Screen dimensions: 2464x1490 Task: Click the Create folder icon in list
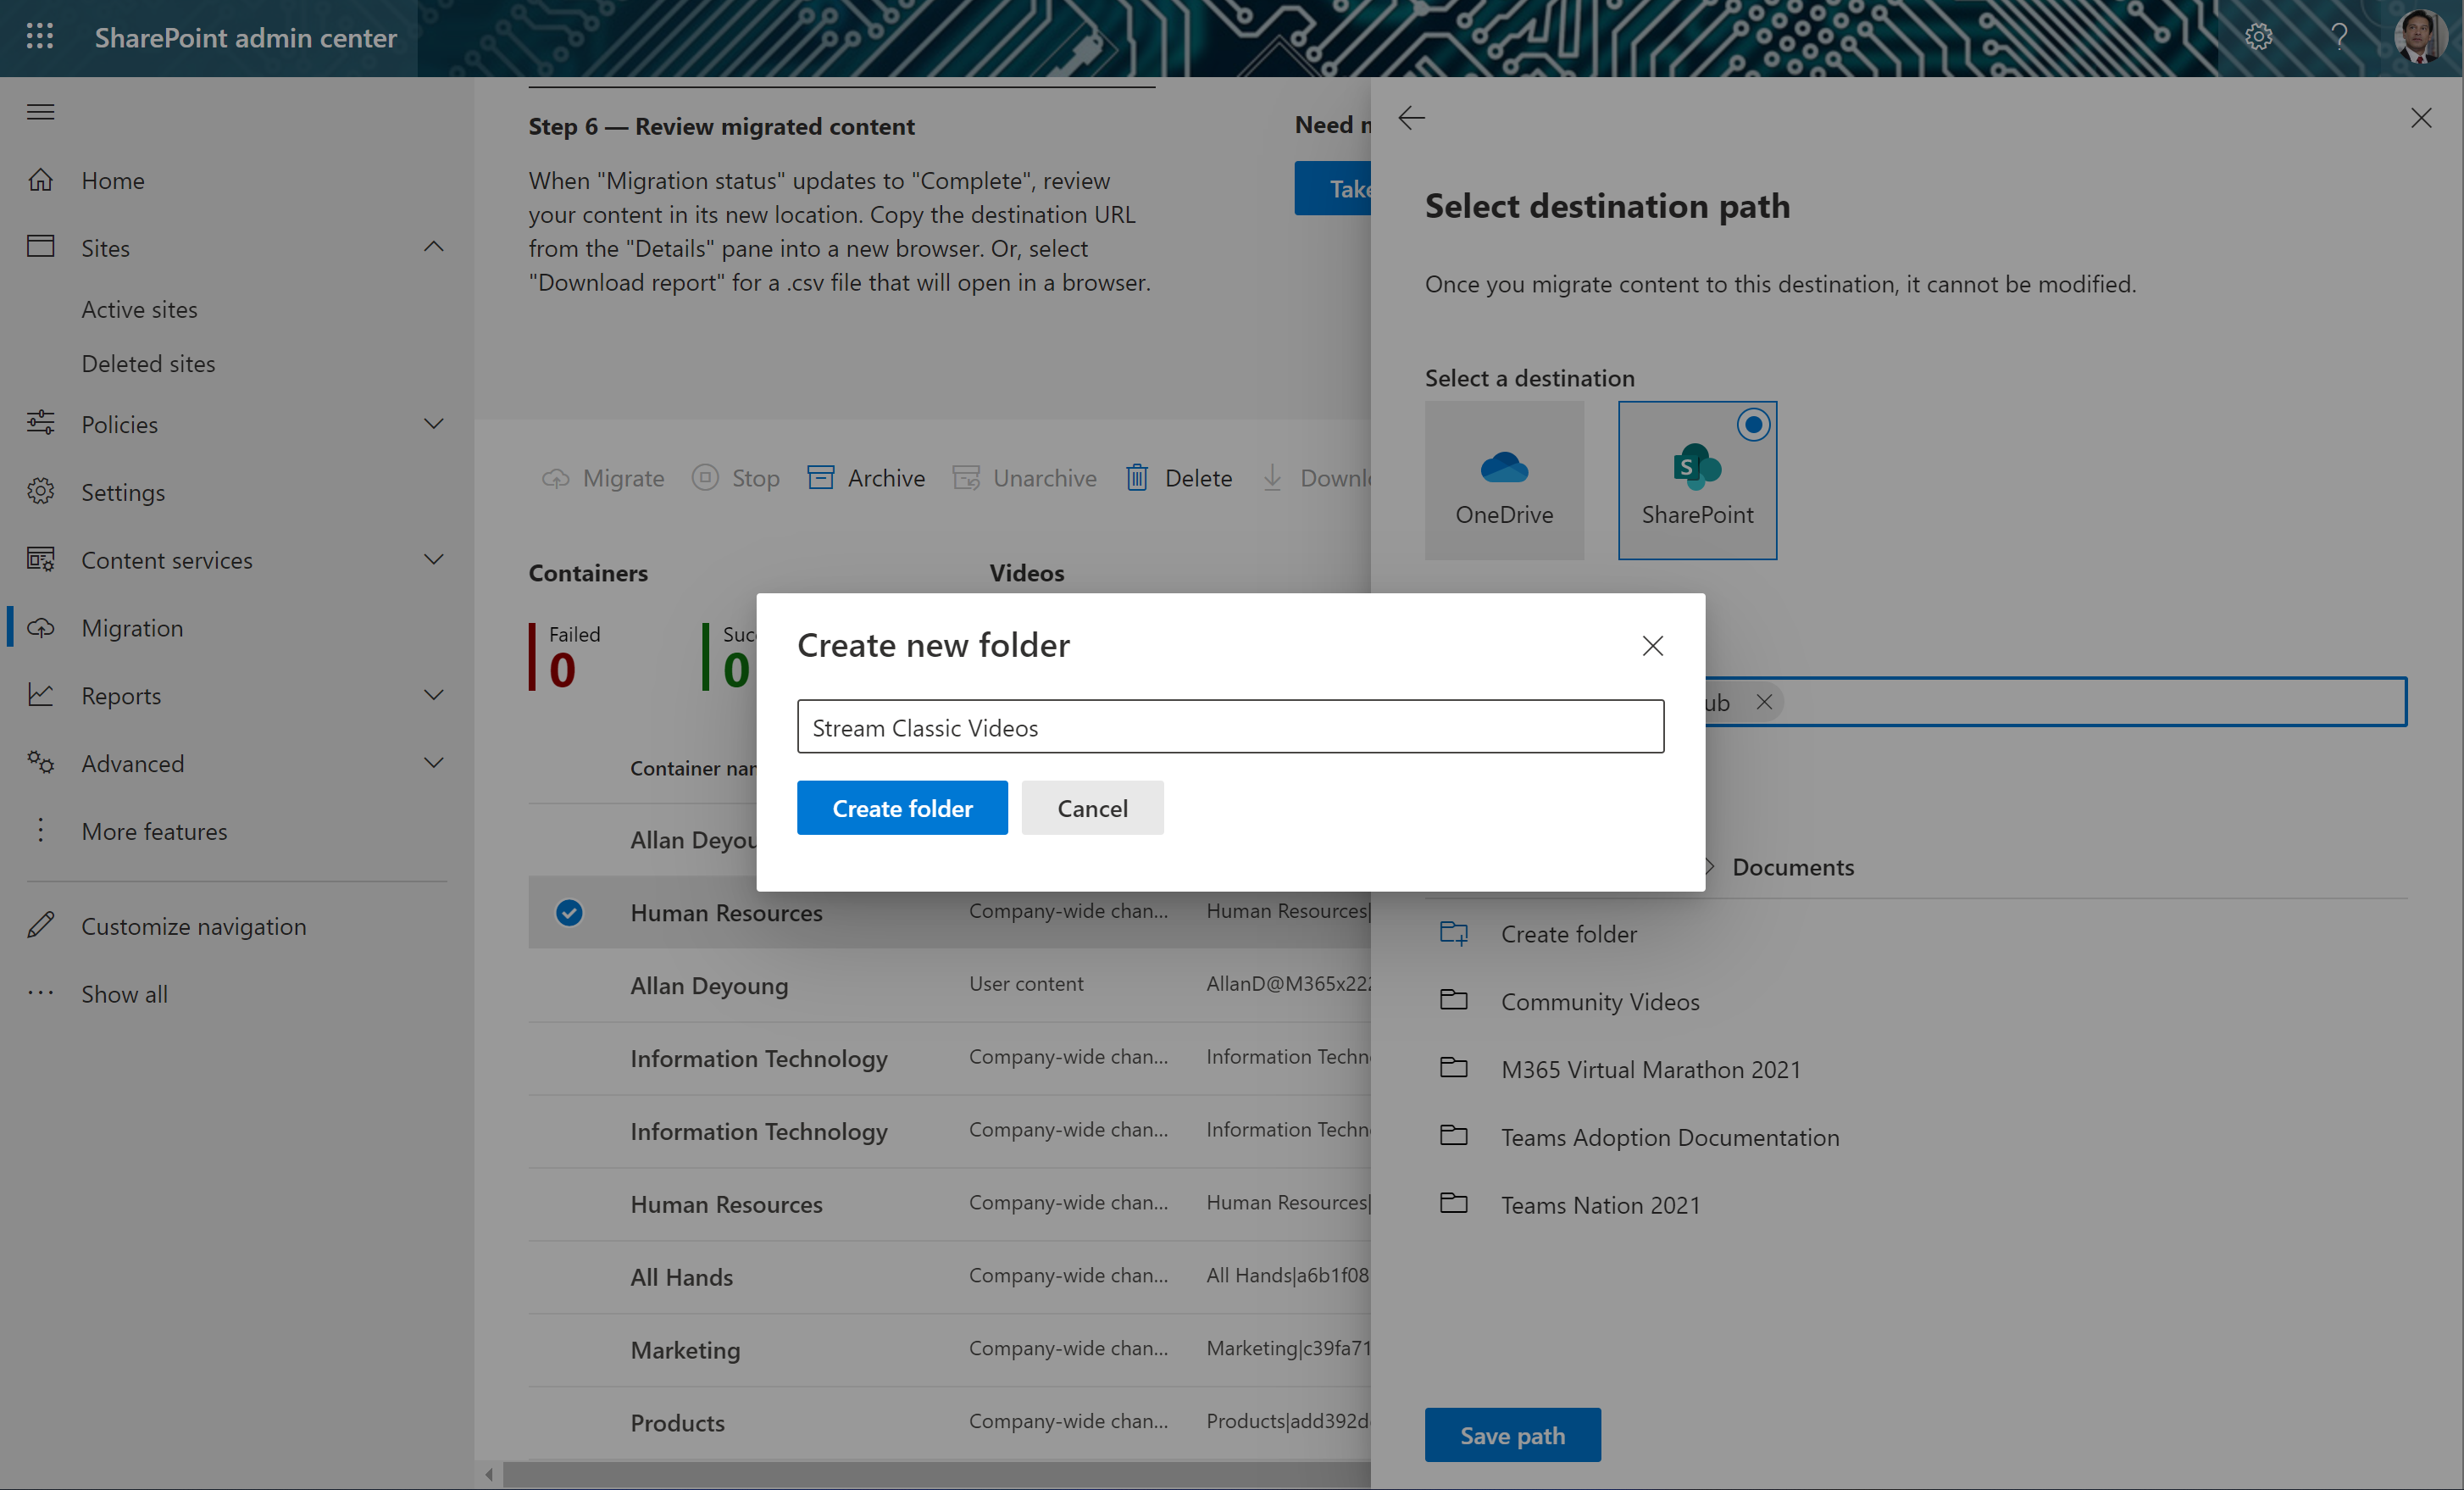[1453, 933]
